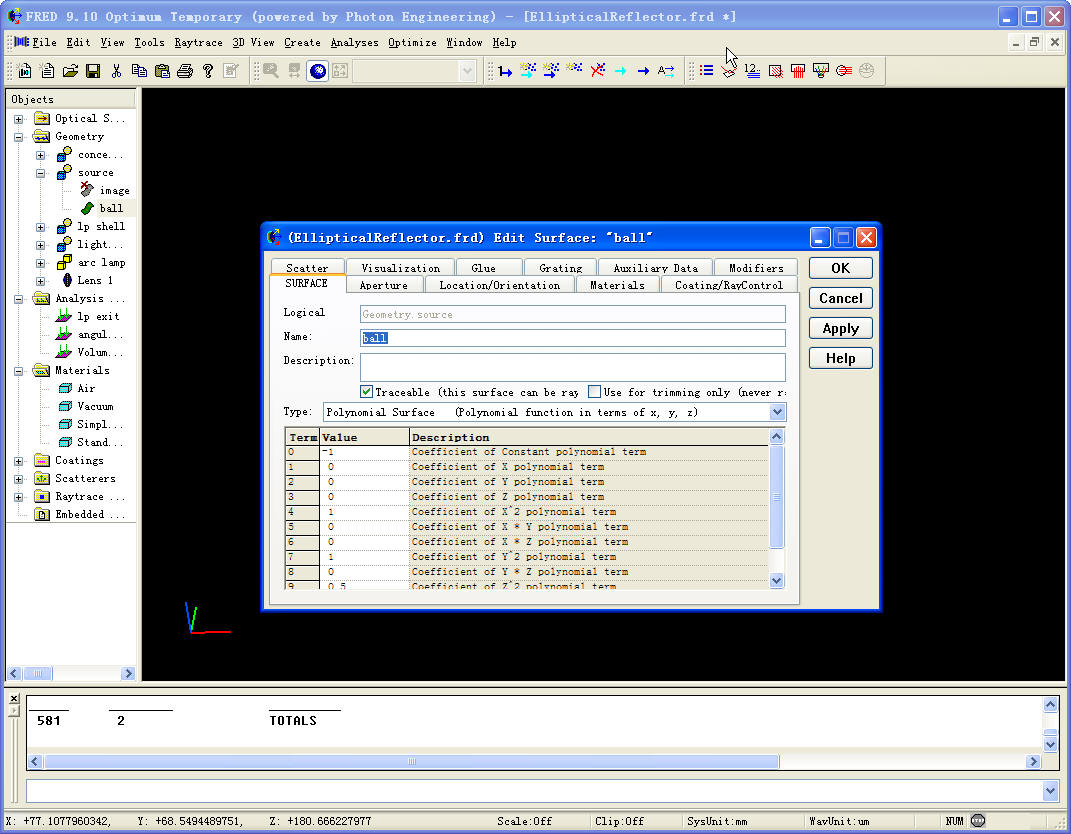Viewport: 1071px width, 834px height.
Task: Expand the Scatterers tree node
Action: [18, 479]
